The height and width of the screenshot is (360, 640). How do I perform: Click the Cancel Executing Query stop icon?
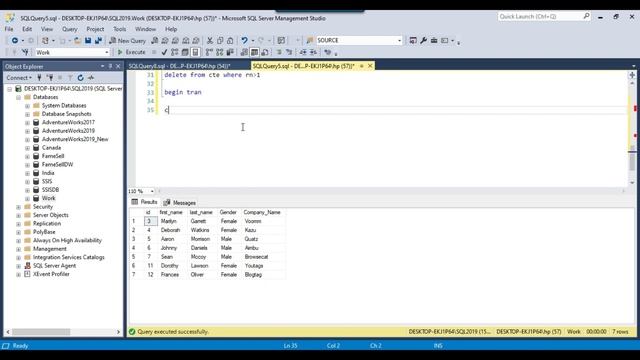pos(154,52)
